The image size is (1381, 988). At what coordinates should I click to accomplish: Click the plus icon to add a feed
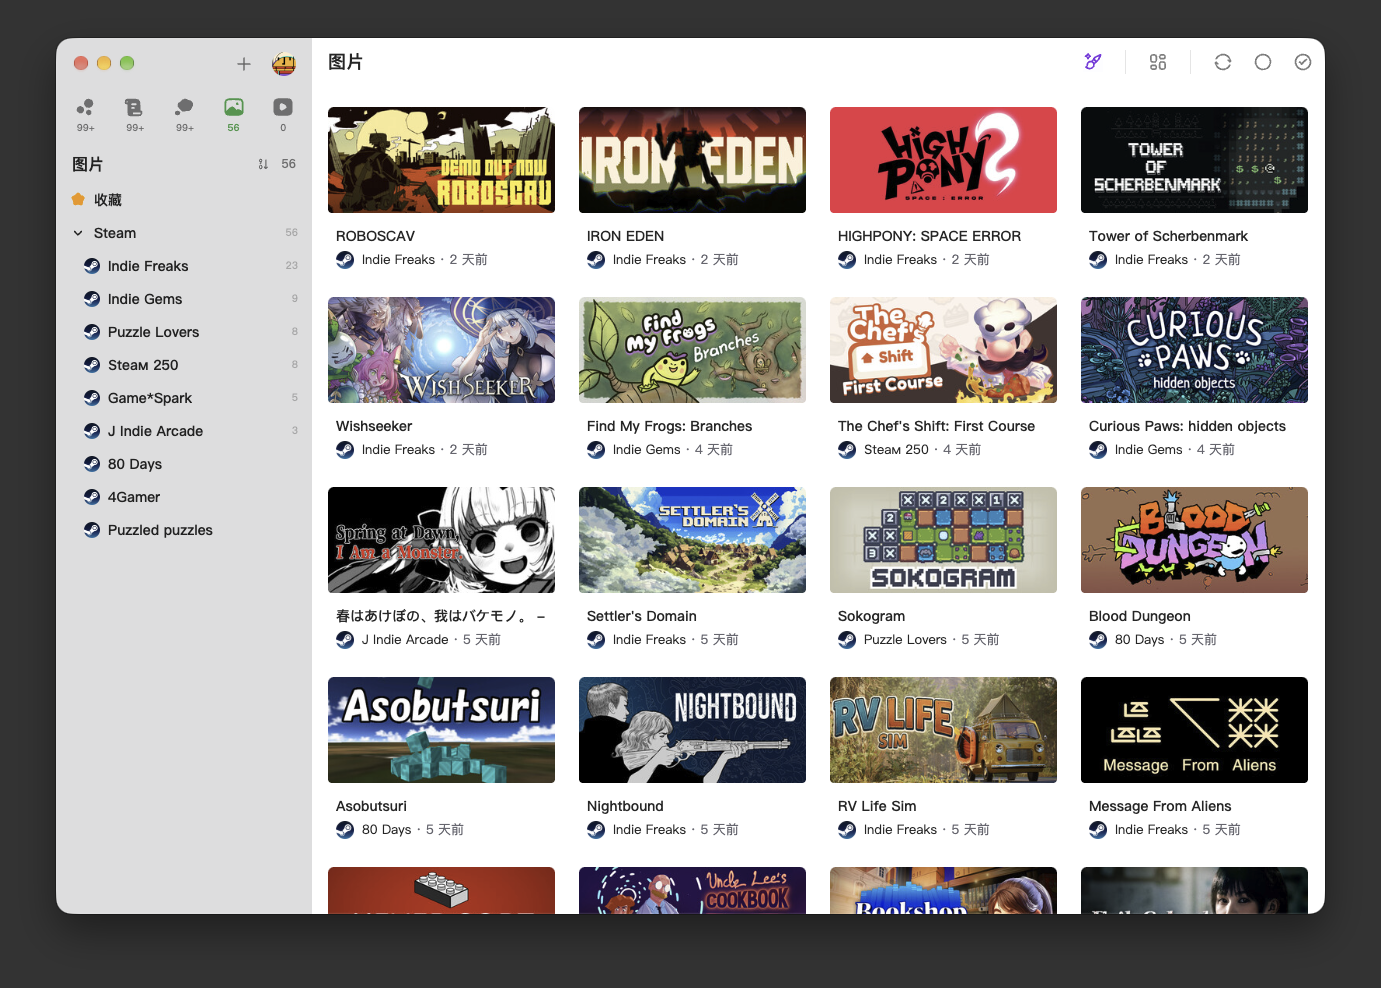pos(244,64)
